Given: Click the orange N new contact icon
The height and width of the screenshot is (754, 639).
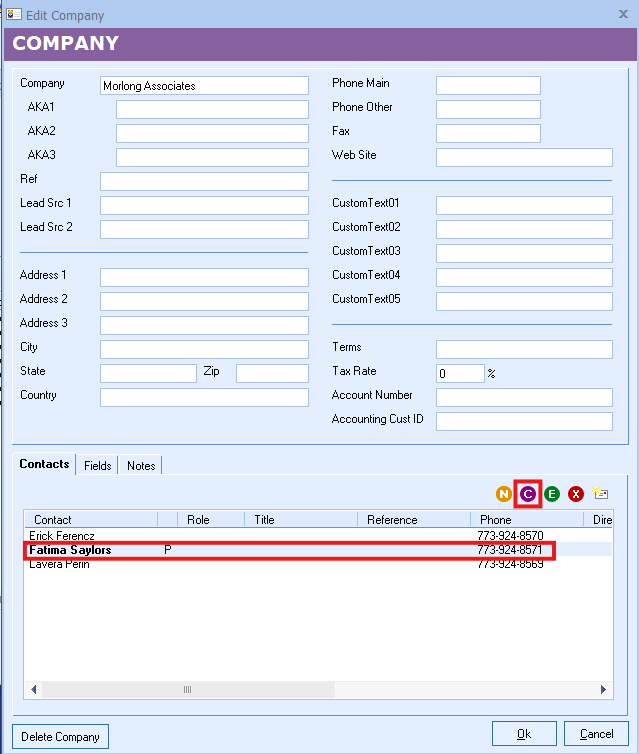Looking at the screenshot, I should pyautogui.click(x=504, y=493).
